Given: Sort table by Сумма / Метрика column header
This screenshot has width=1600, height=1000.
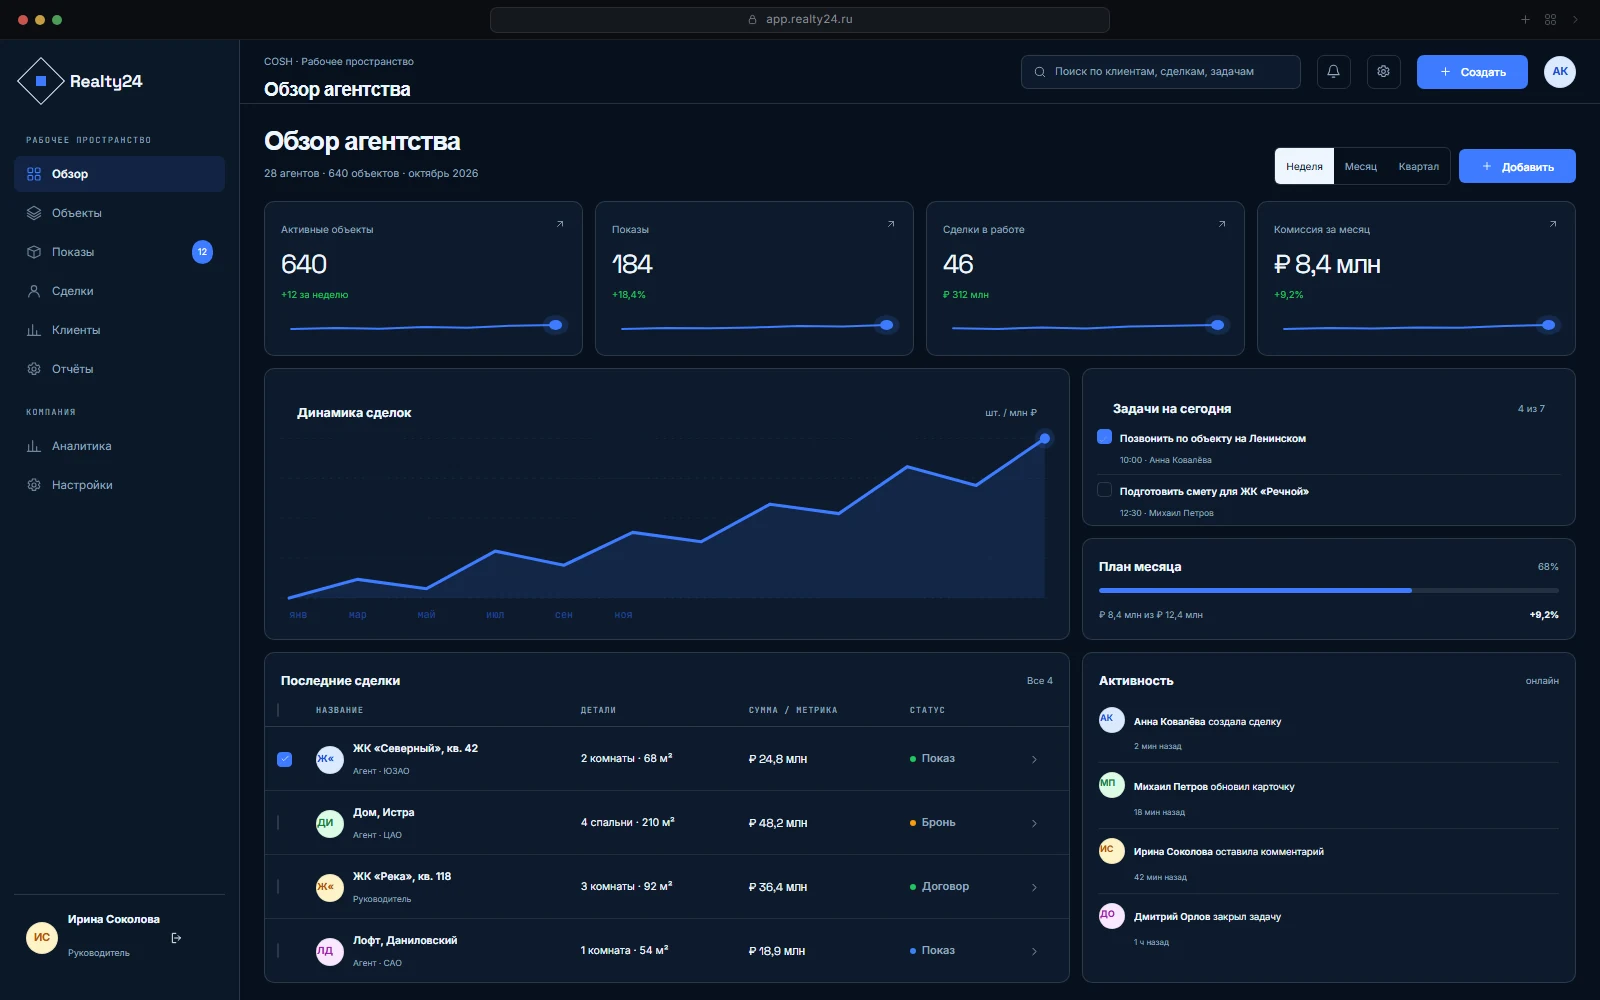Looking at the screenshot, I should tap(793, 710).
